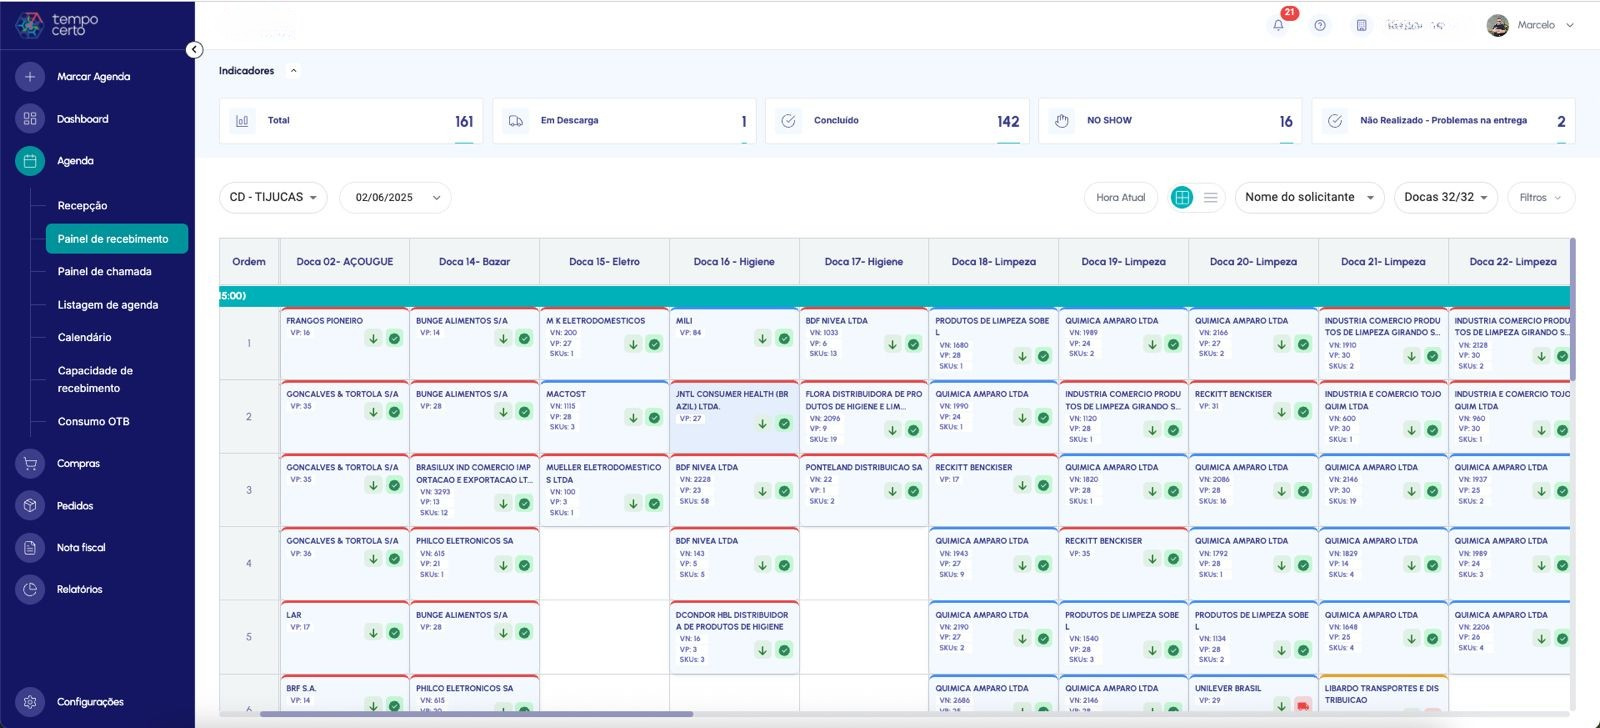Open Painel de chamada menu item
This screenshot has height=728, width=1600.
coord(104,272)
